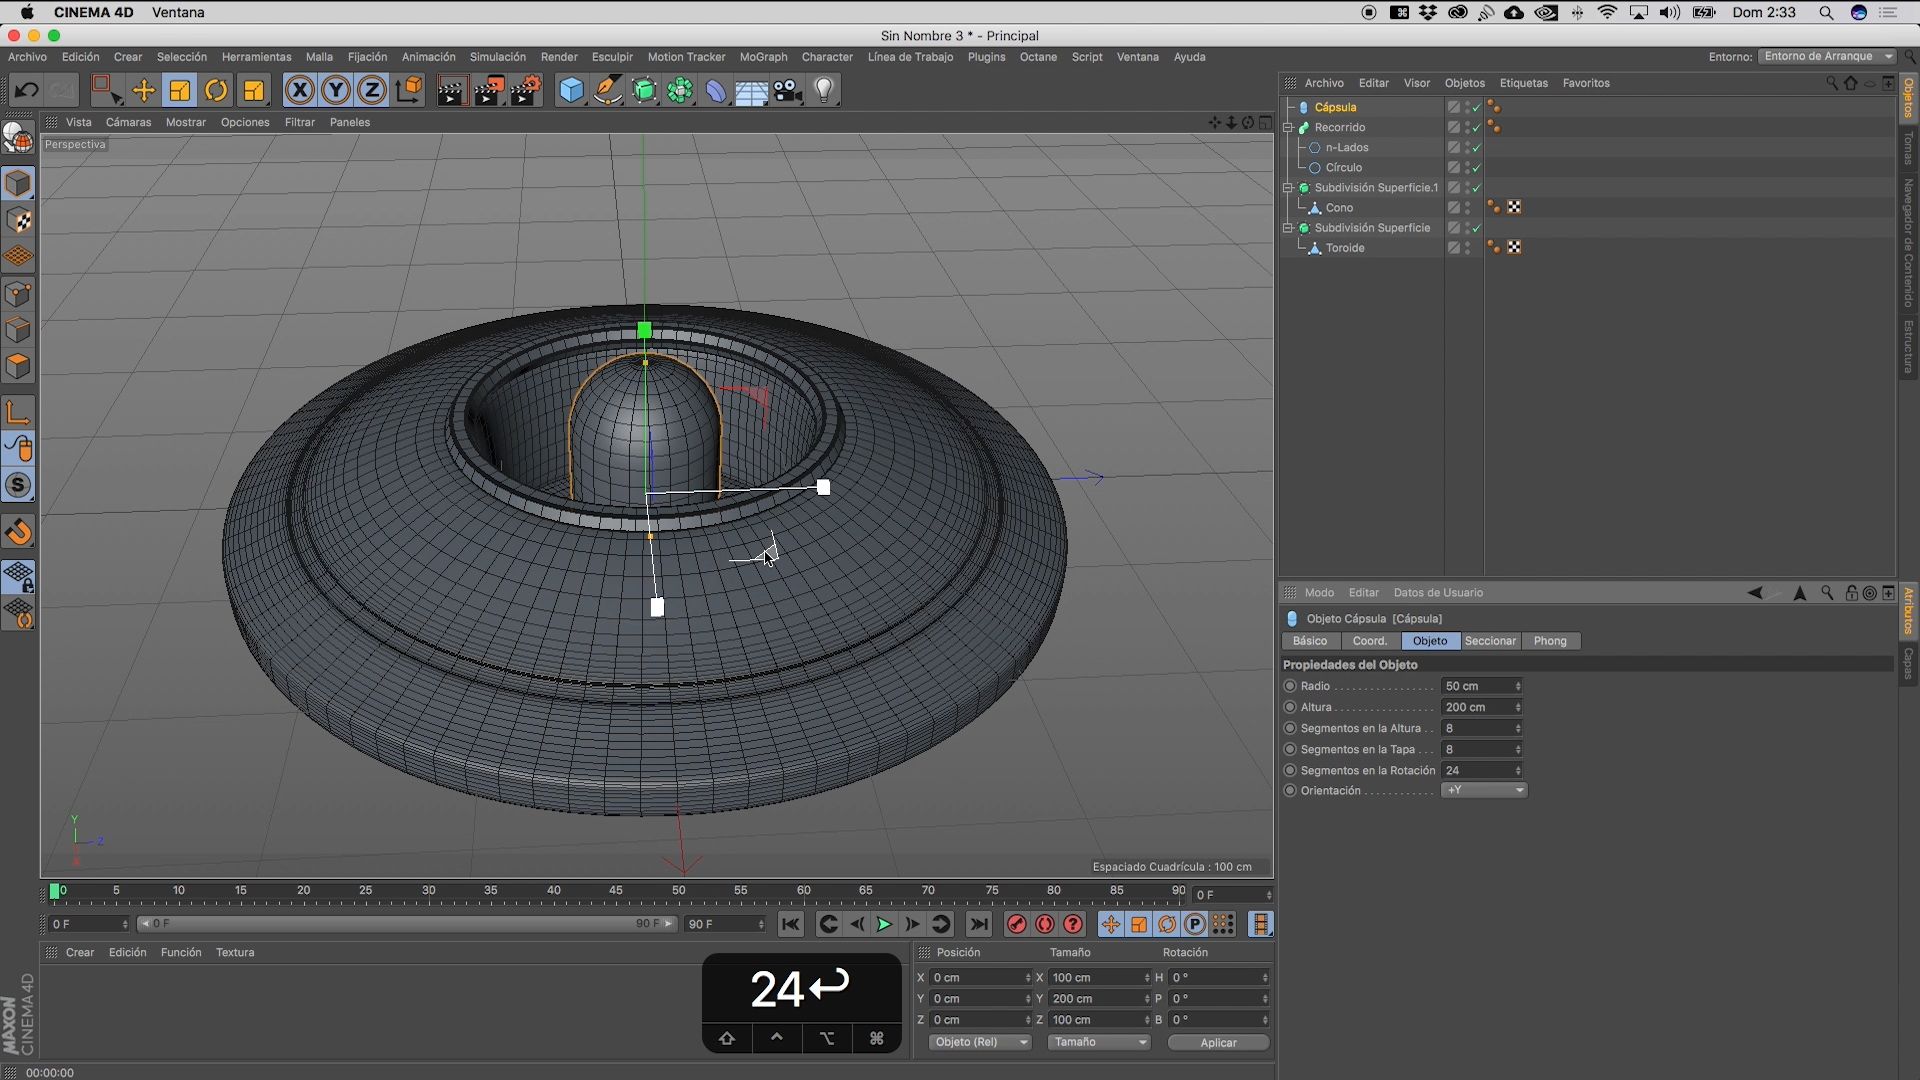Switch to polygons mode

[18, 366]
